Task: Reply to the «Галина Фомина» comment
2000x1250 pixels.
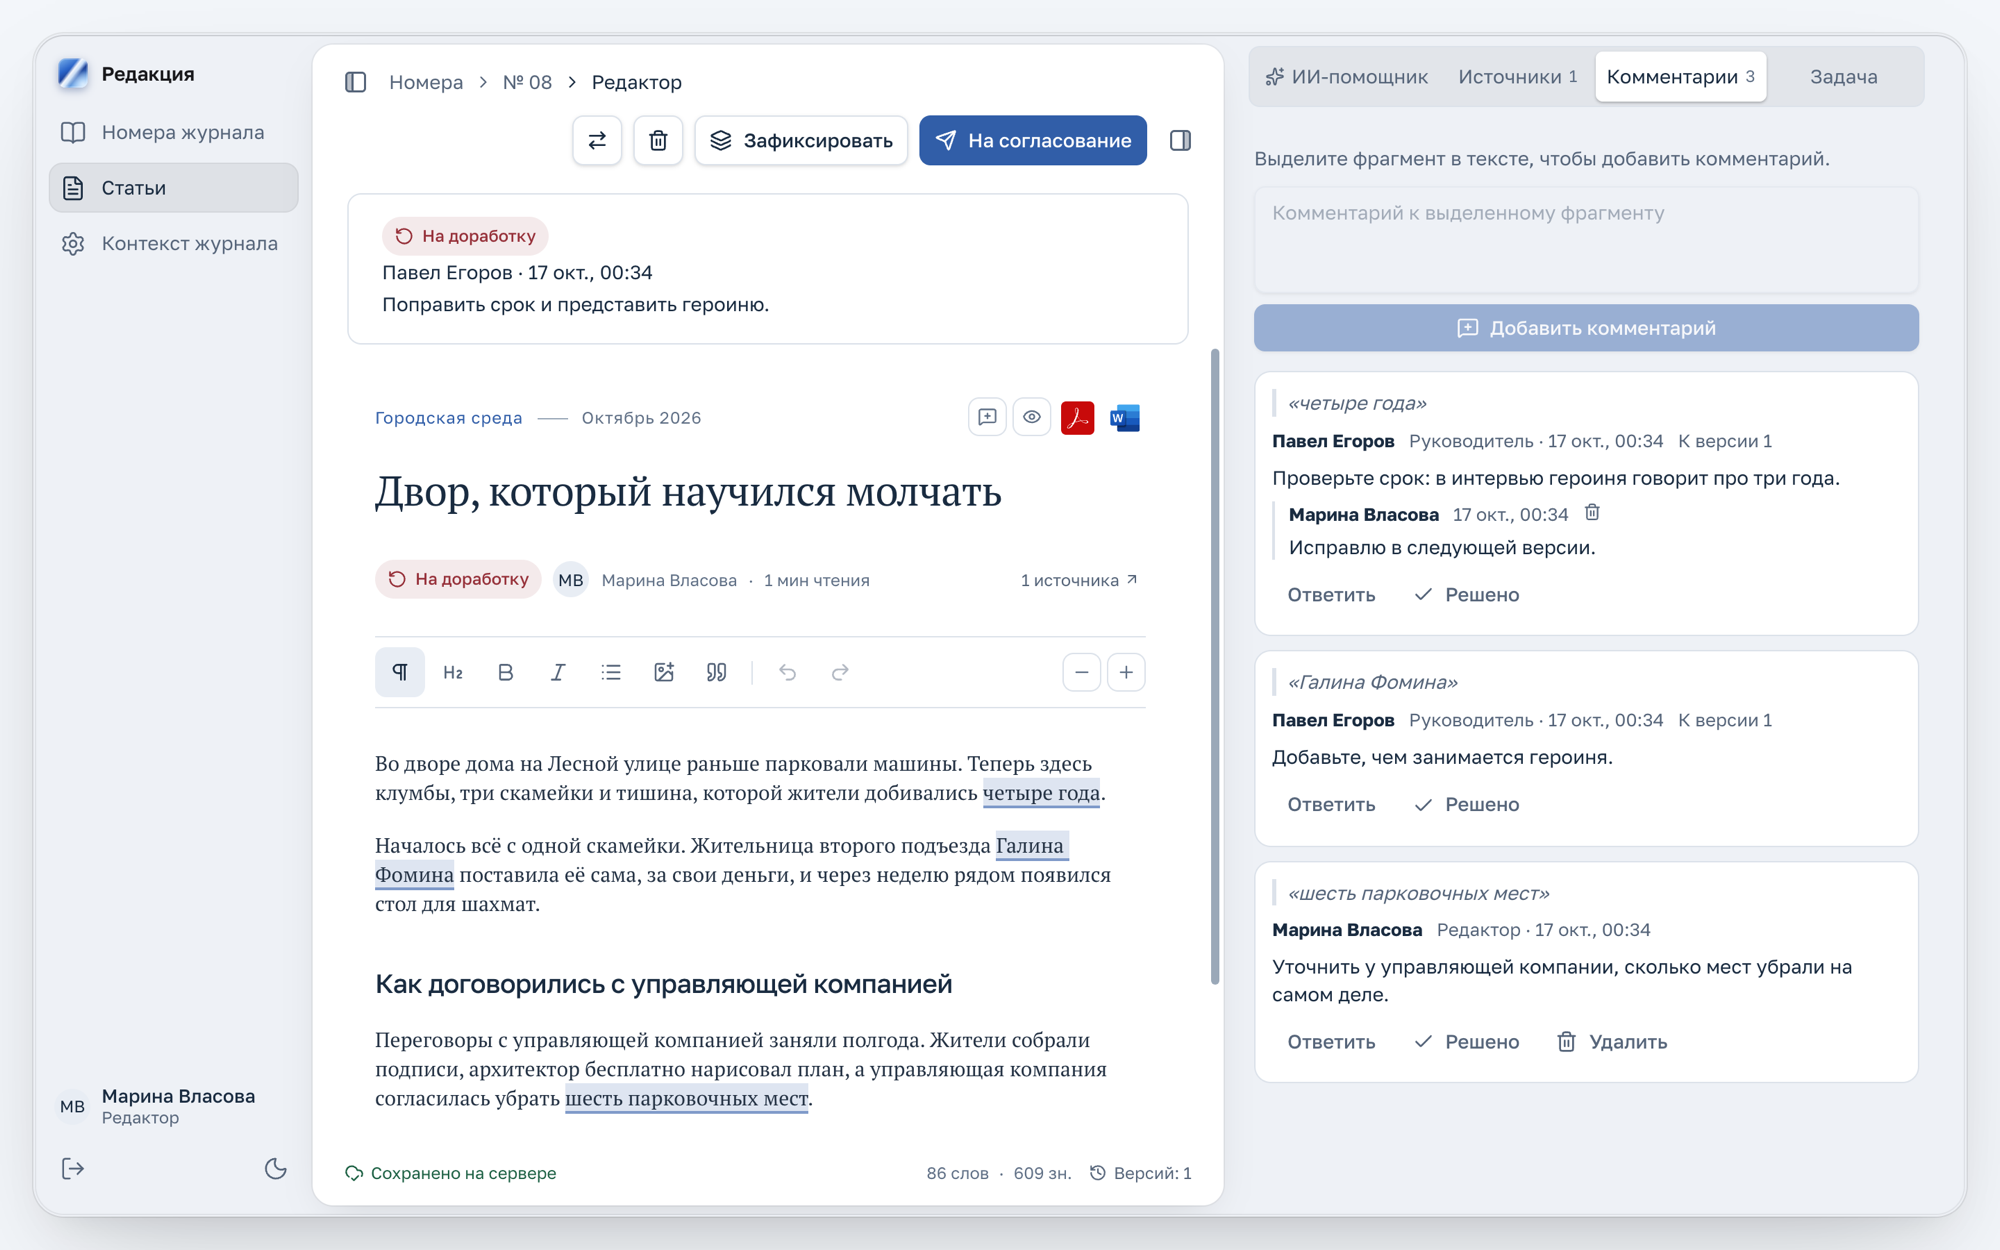Action: click(1331, 805)
